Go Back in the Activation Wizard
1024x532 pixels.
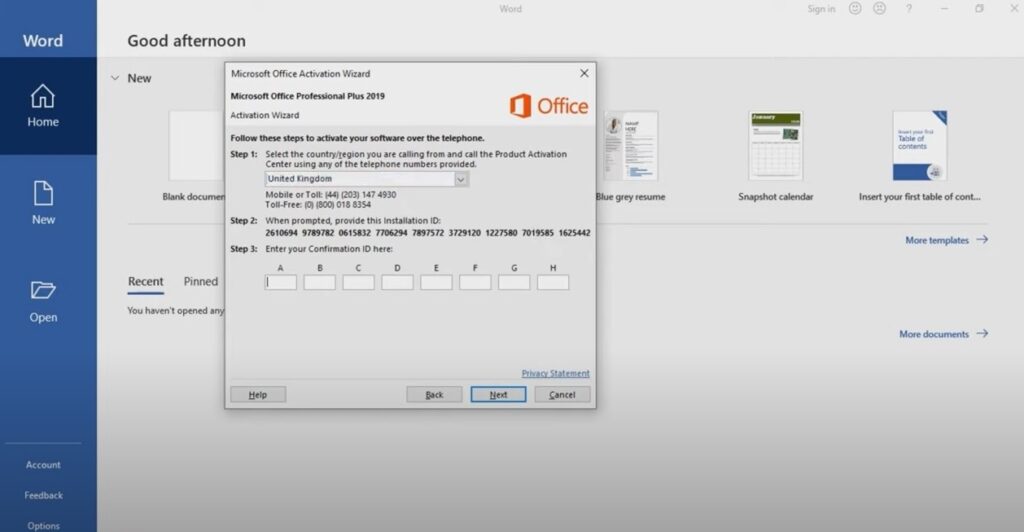point(434,394)
